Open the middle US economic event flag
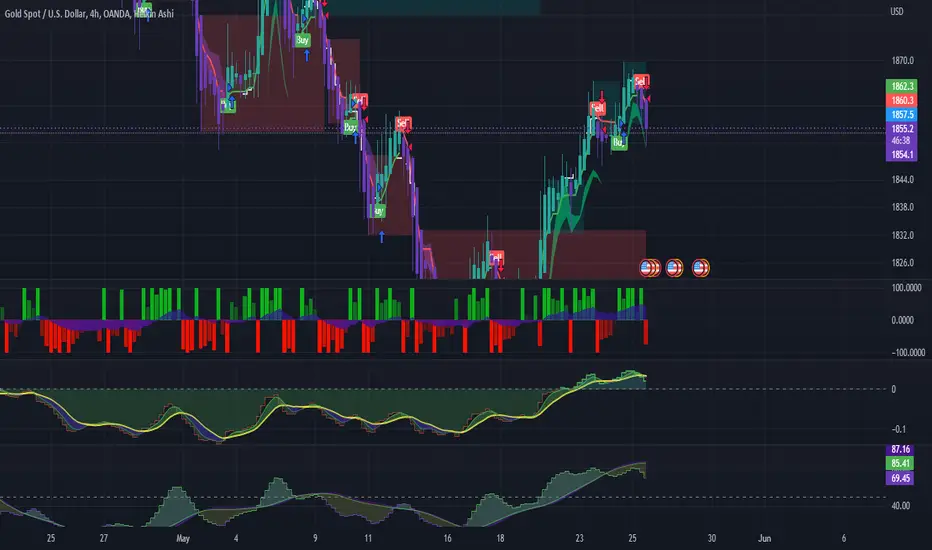932x550 pixels. [674, 268]
